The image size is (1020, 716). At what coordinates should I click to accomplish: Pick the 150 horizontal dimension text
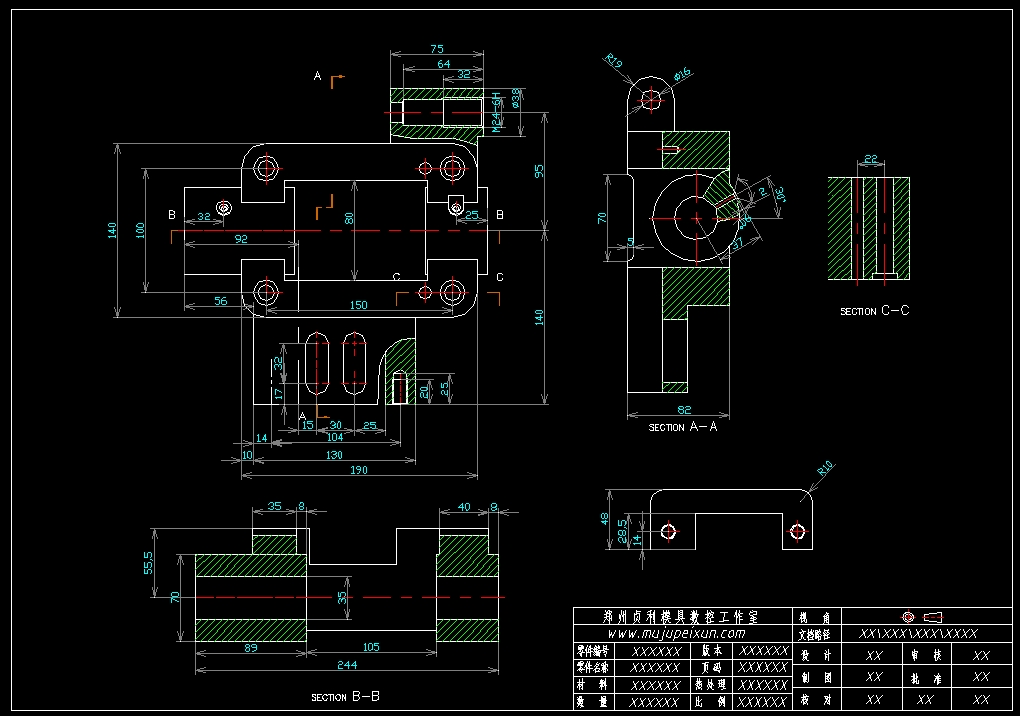pyautogui.click(x=358, y=305)
